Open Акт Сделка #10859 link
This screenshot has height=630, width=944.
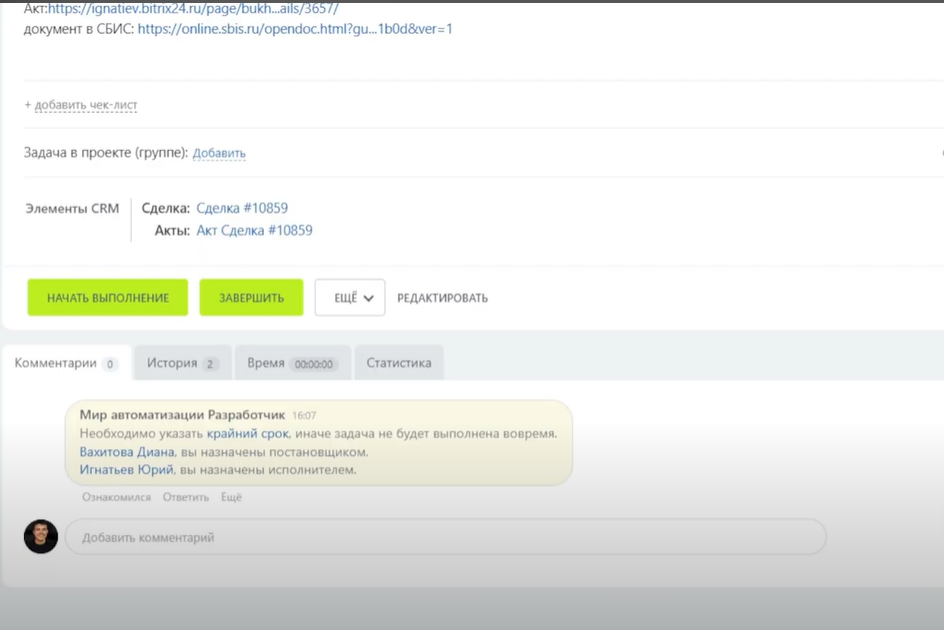(x=254, y=231)
